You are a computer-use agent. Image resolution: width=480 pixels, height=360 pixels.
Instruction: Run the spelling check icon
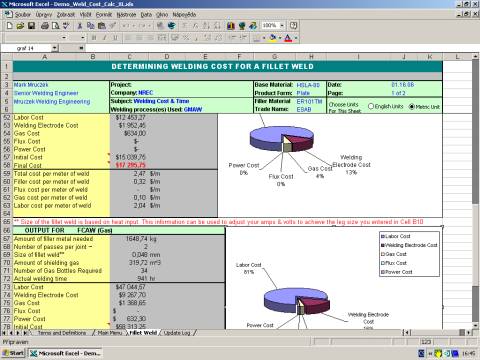tap(66, 26)
